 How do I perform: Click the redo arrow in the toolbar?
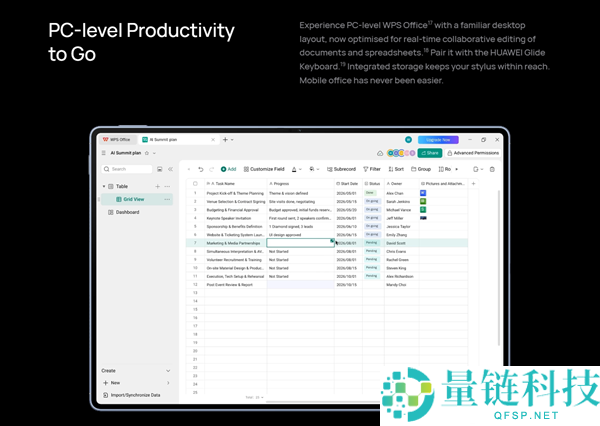click(x=212, y=169)
